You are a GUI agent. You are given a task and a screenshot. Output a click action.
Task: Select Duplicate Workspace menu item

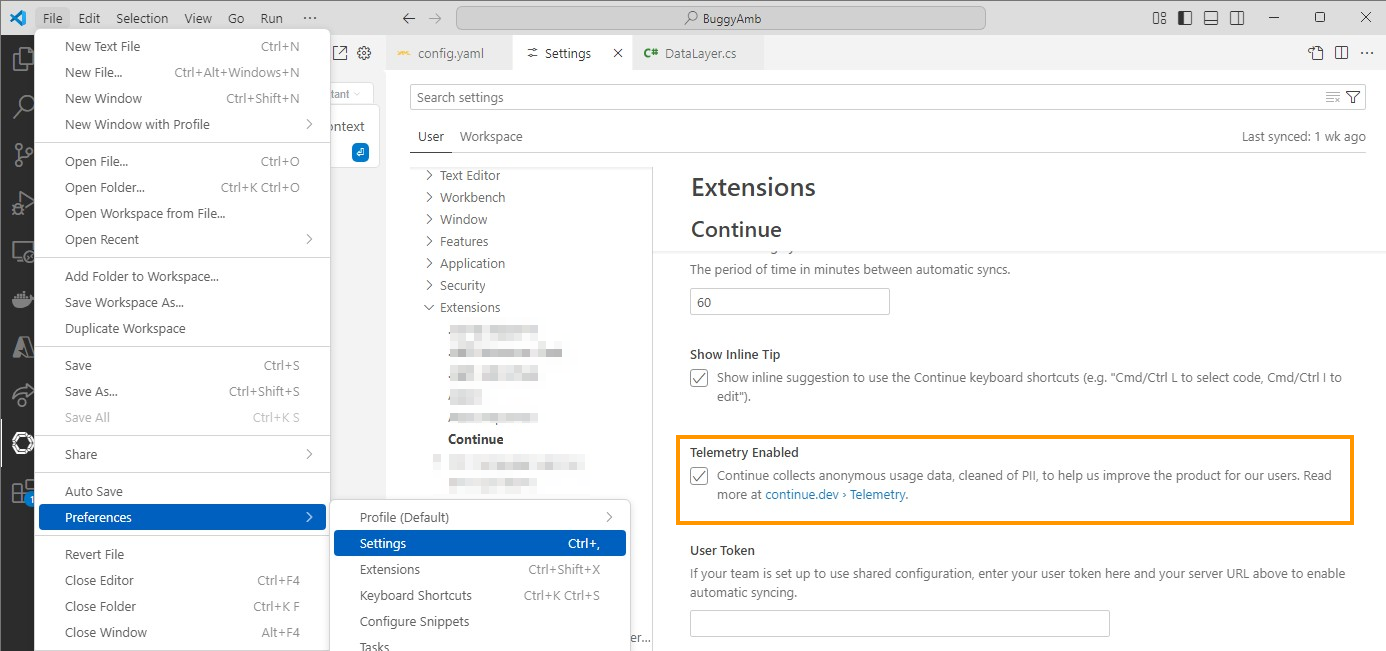[x=182, y=328]
